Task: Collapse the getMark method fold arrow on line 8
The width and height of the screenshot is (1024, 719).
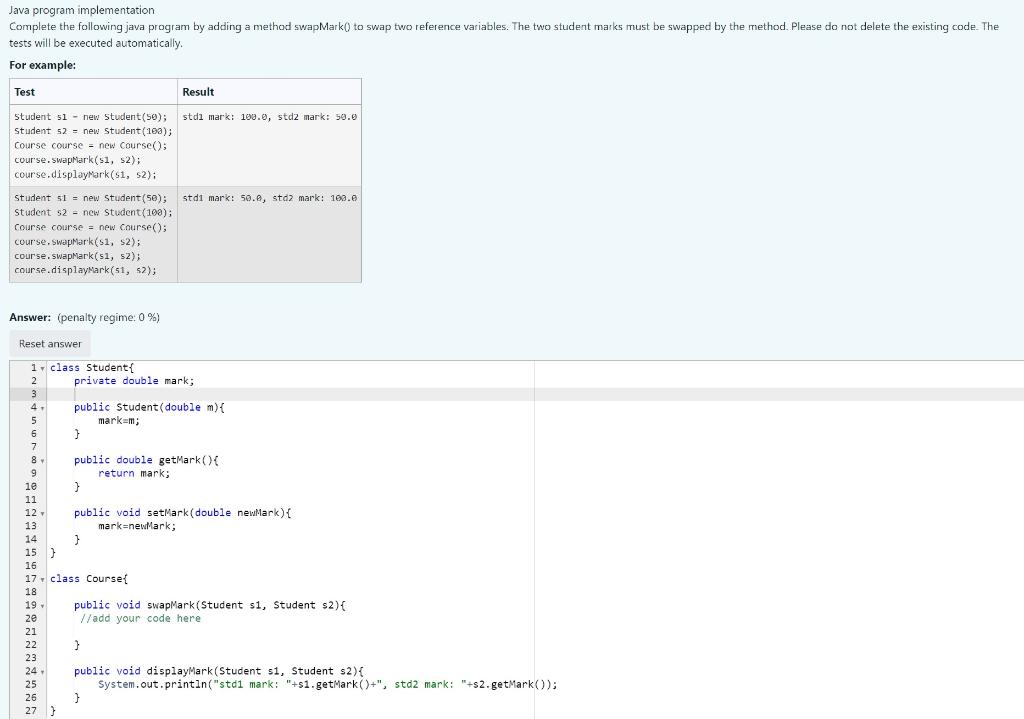Action: [x=42, y=460]
